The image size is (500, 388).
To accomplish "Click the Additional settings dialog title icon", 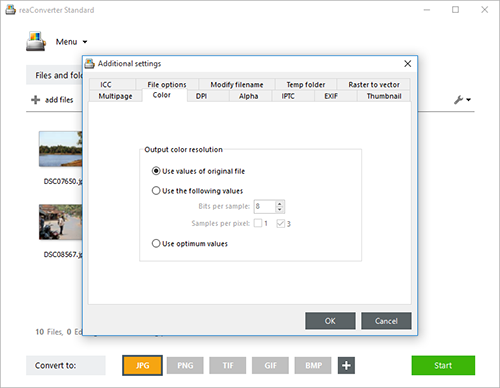I will pos(89,63).
